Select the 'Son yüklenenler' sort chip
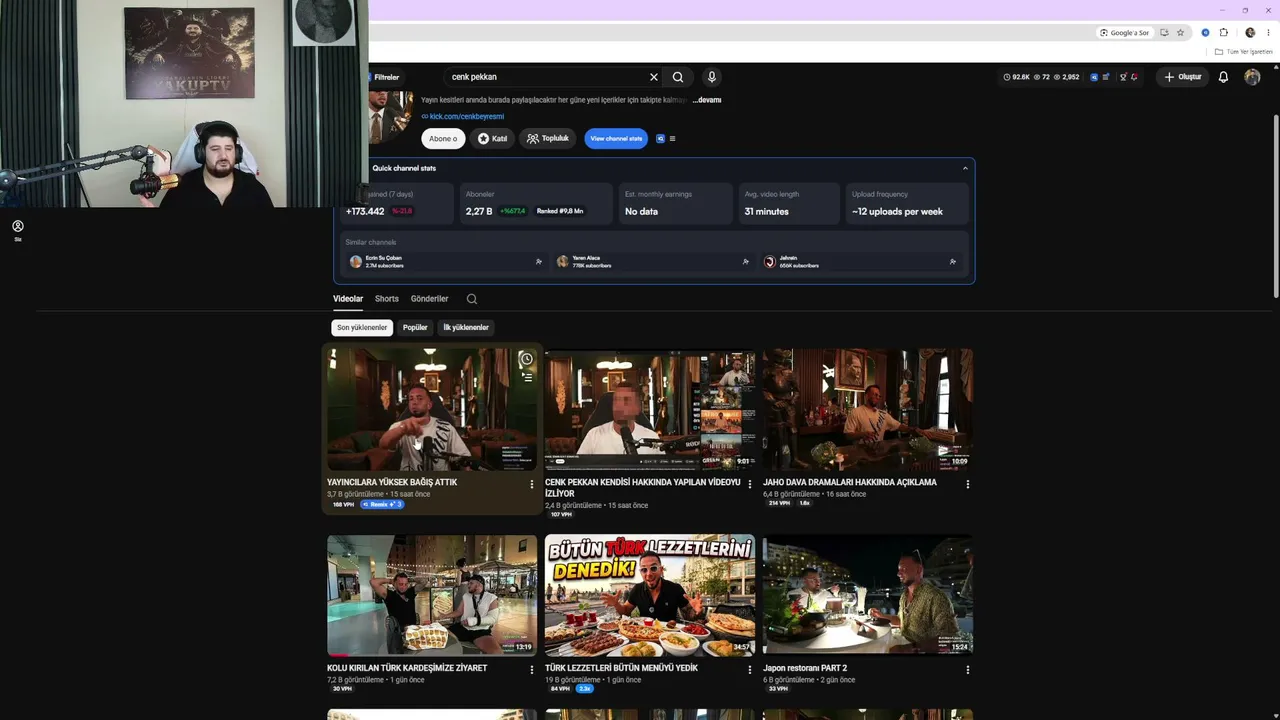Viewport: 1280px width, 720px height. pos(362,328)
